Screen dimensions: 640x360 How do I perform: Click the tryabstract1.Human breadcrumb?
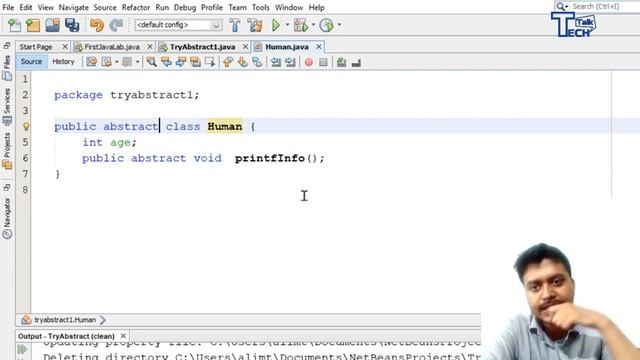click(65, 320)
